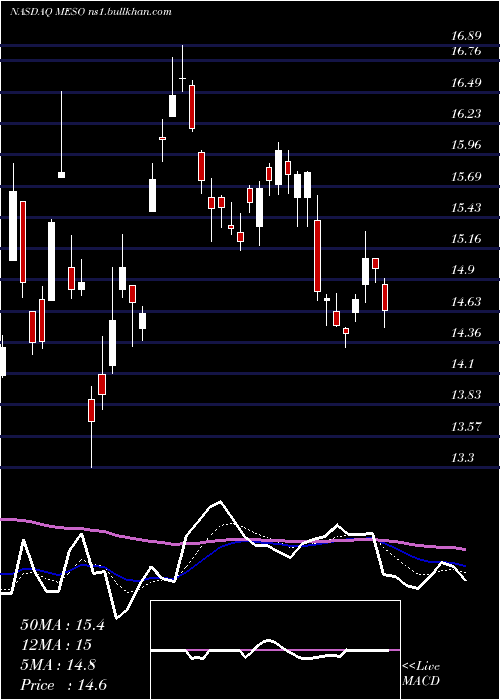The height and width of the screenshot is (700, 500).
Task: Click the 15.43 price axis label
Action: (466, 208)
